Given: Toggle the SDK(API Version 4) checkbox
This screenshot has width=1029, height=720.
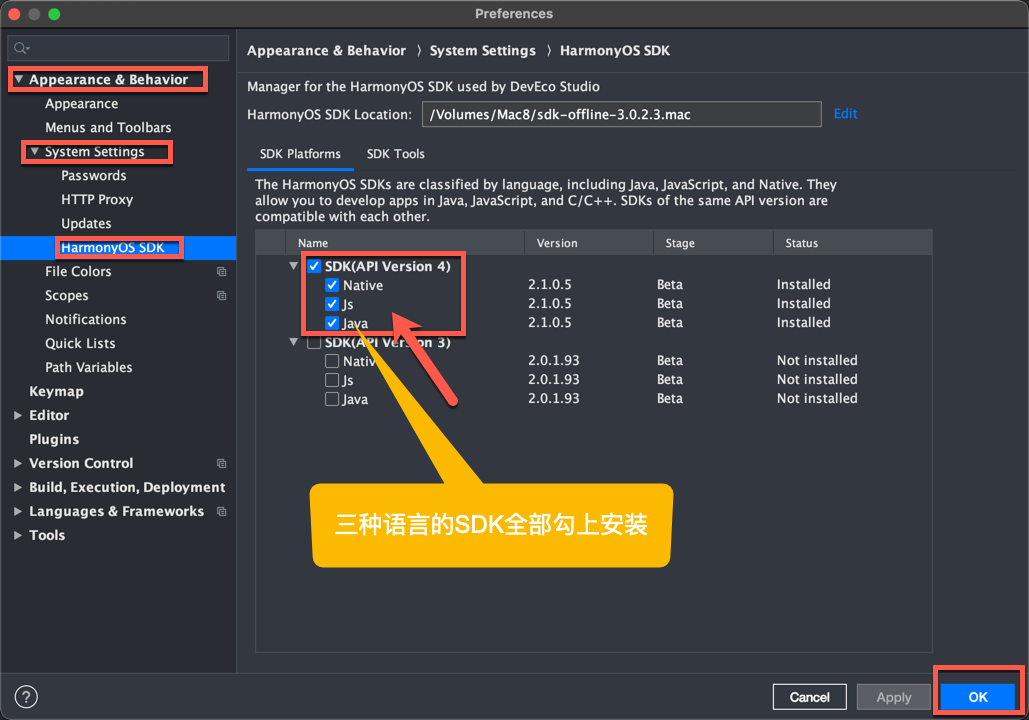Looking at the screenshot, I should [314, 266].
